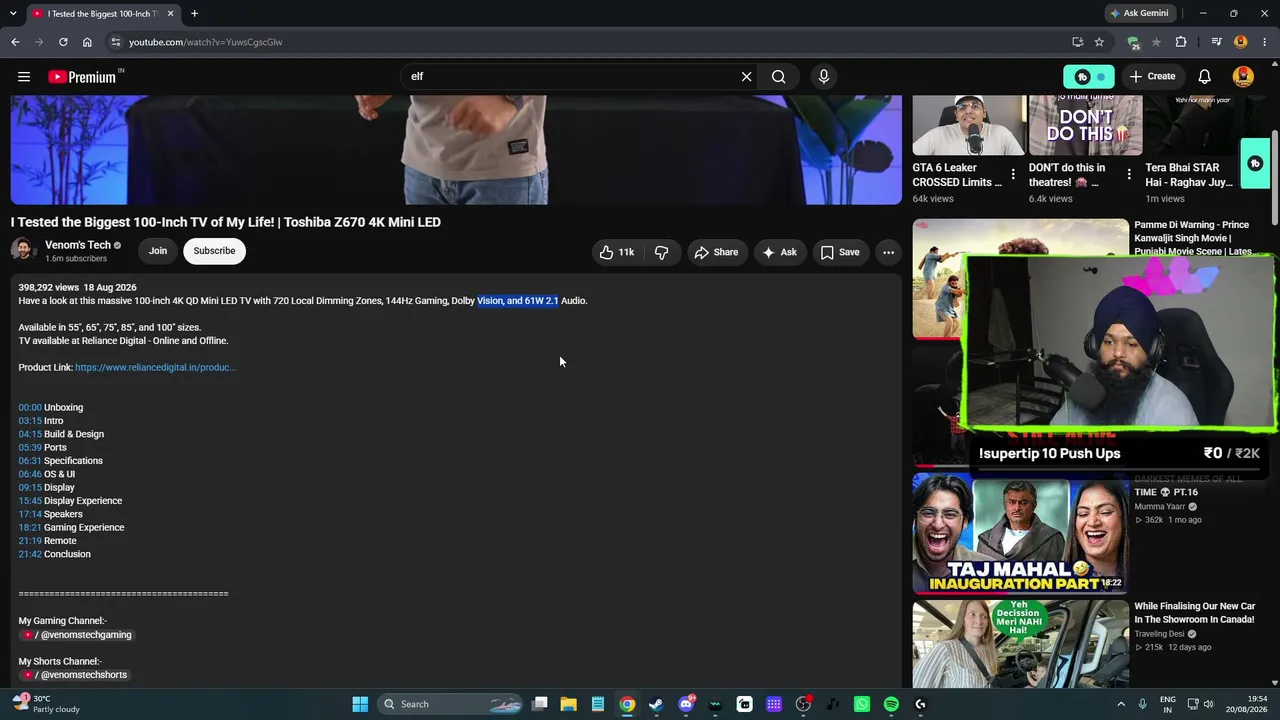The image size is (1280, 720).
Task: Open the @venomstechgaming channel link
Action: coord(79,635)
